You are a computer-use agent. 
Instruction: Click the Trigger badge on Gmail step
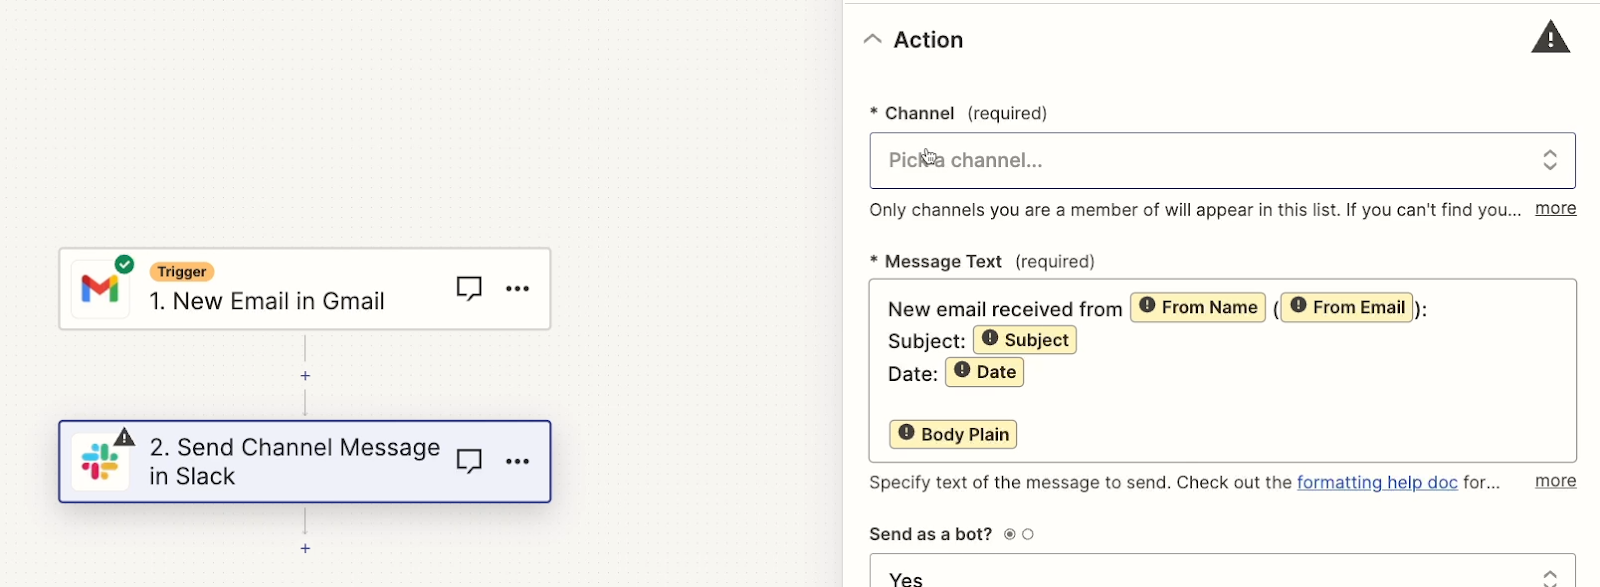[x=182, y=272]
